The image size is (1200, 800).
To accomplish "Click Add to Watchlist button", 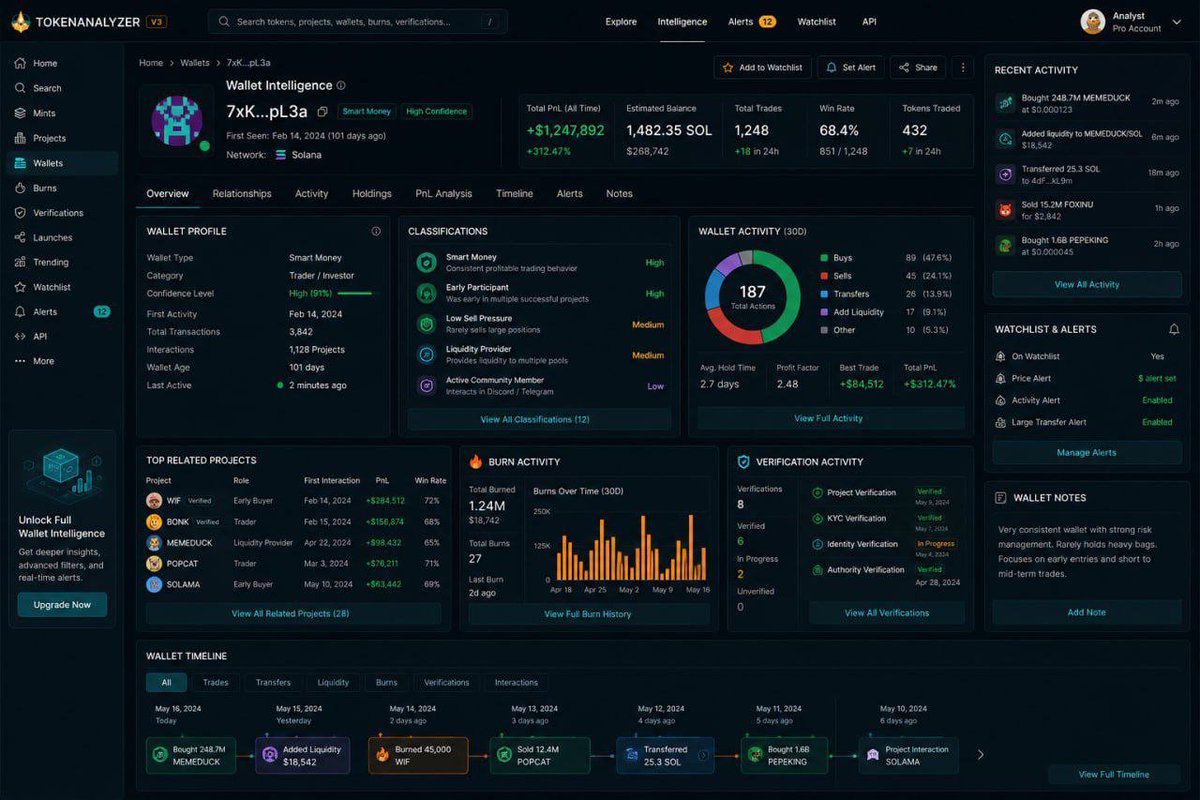I will click(x=762, y=67).
